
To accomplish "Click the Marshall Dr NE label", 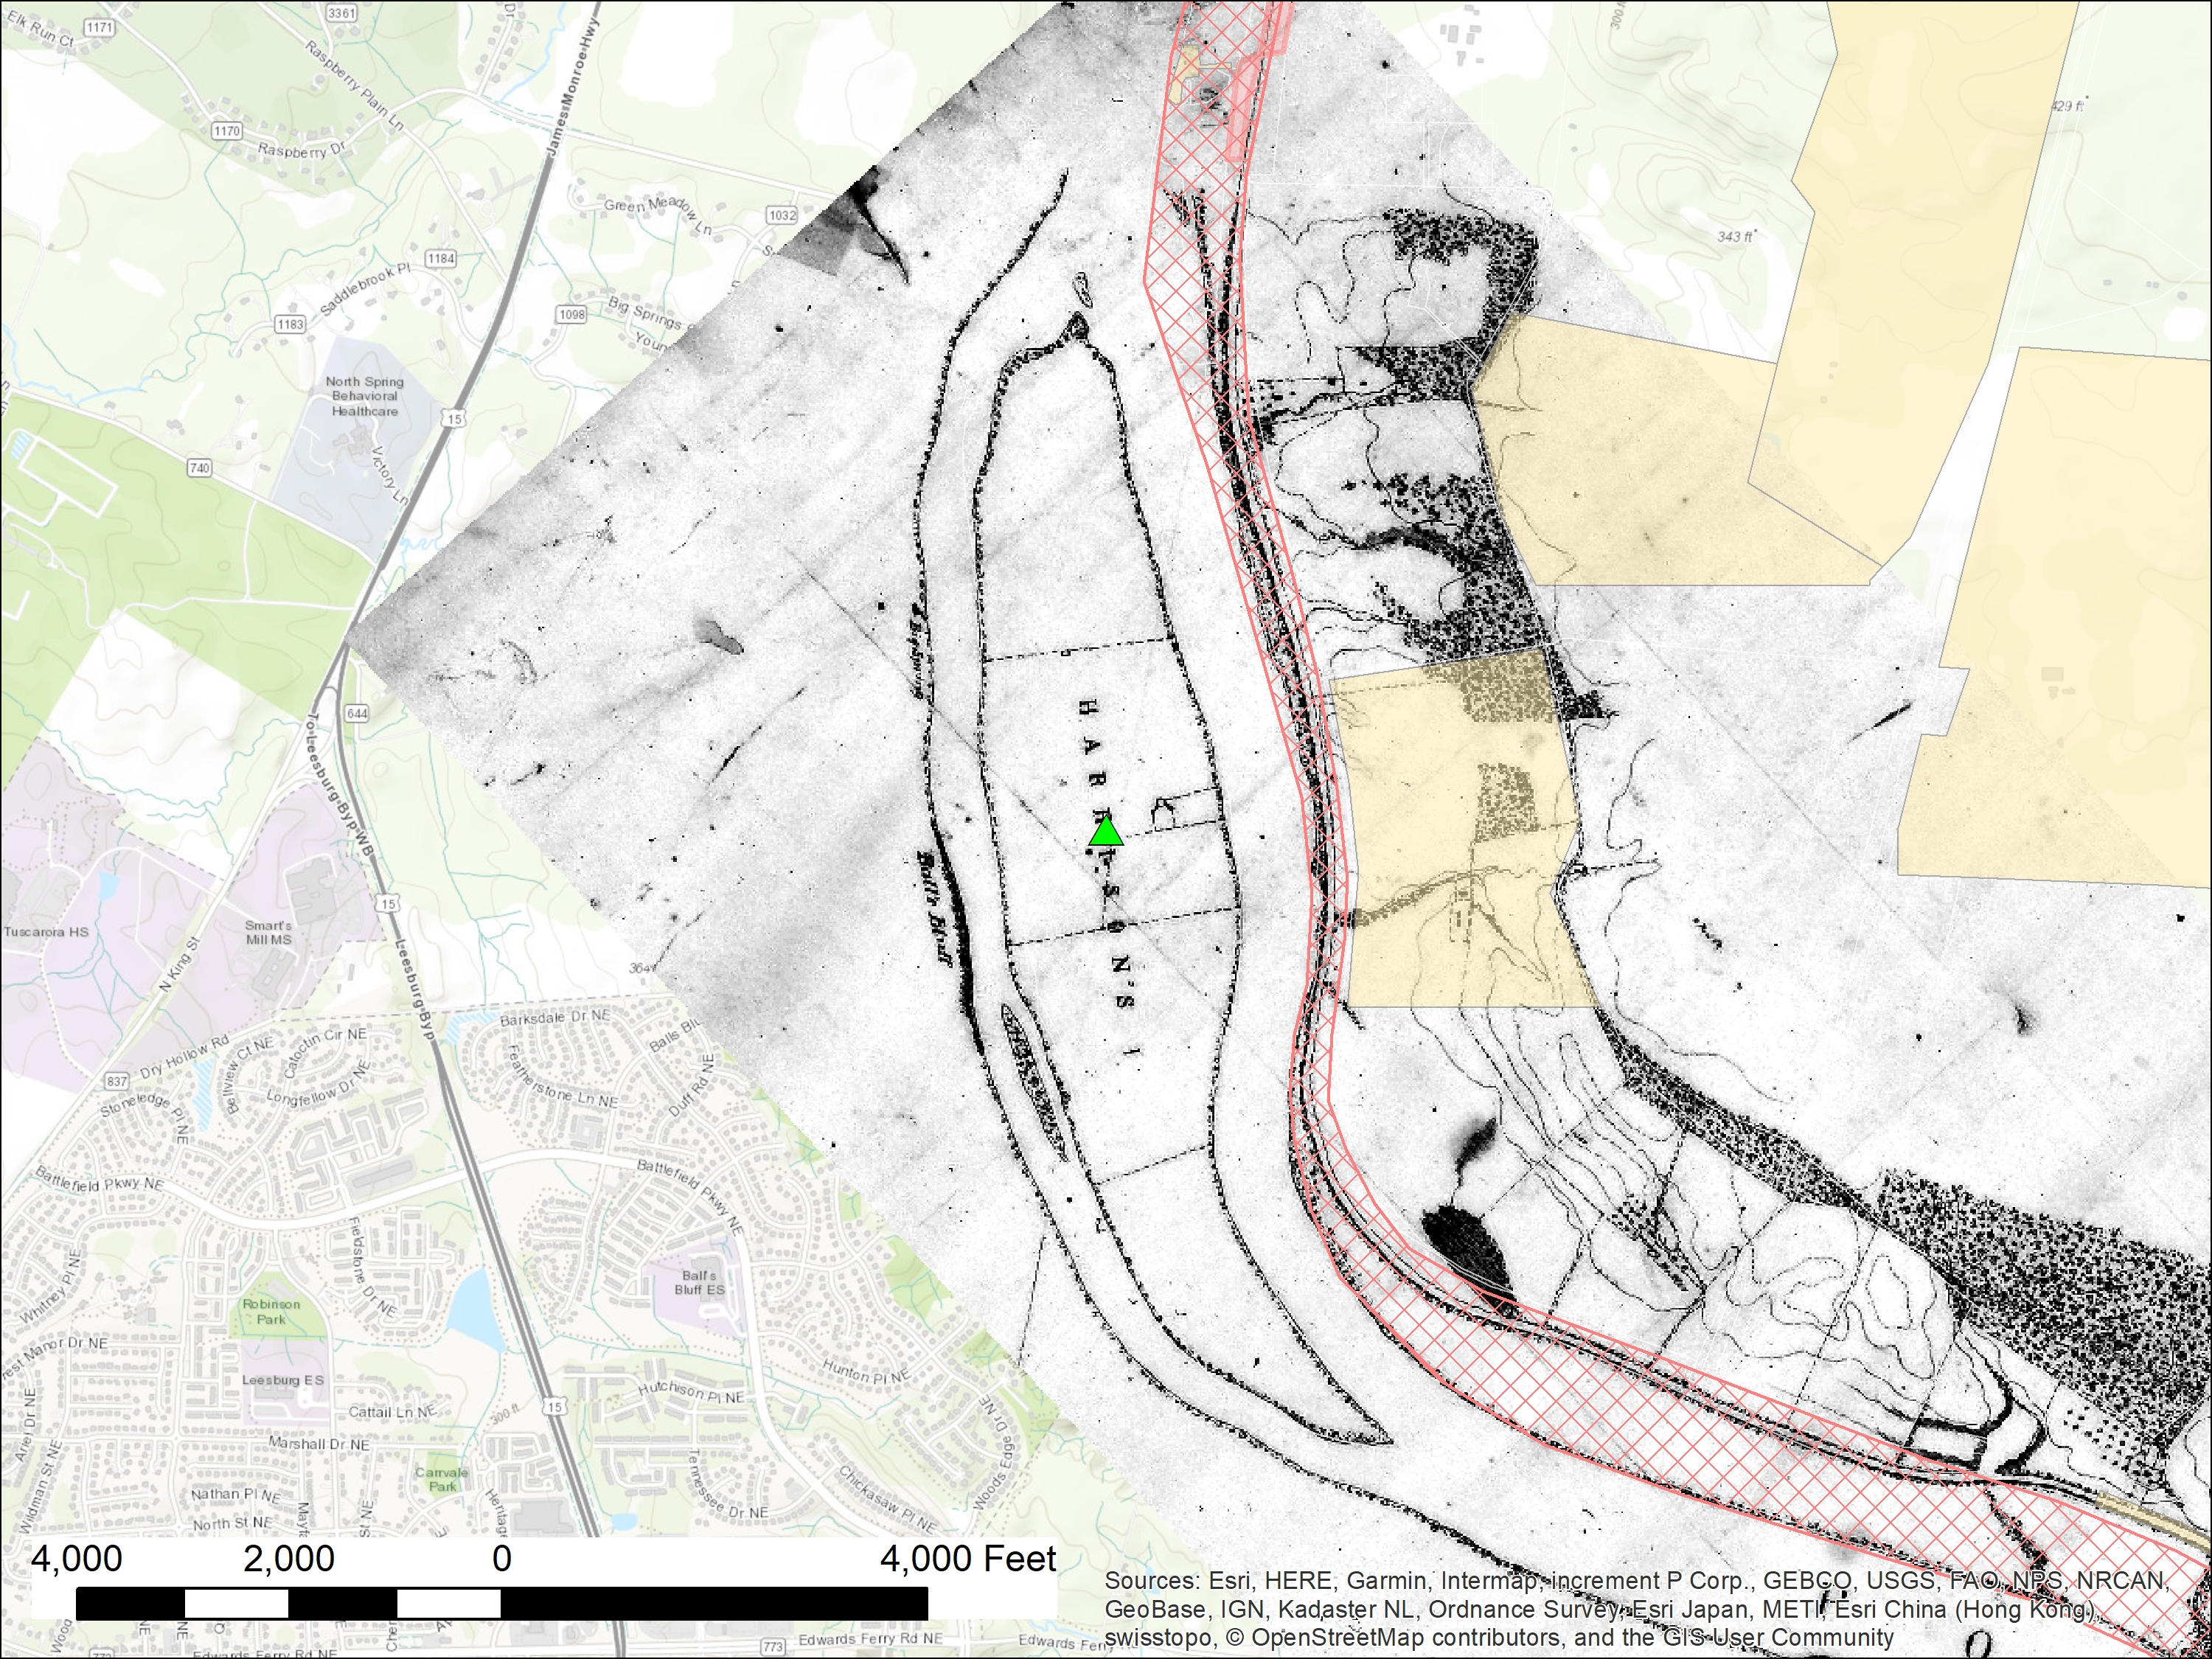I will pos(319,1444).
